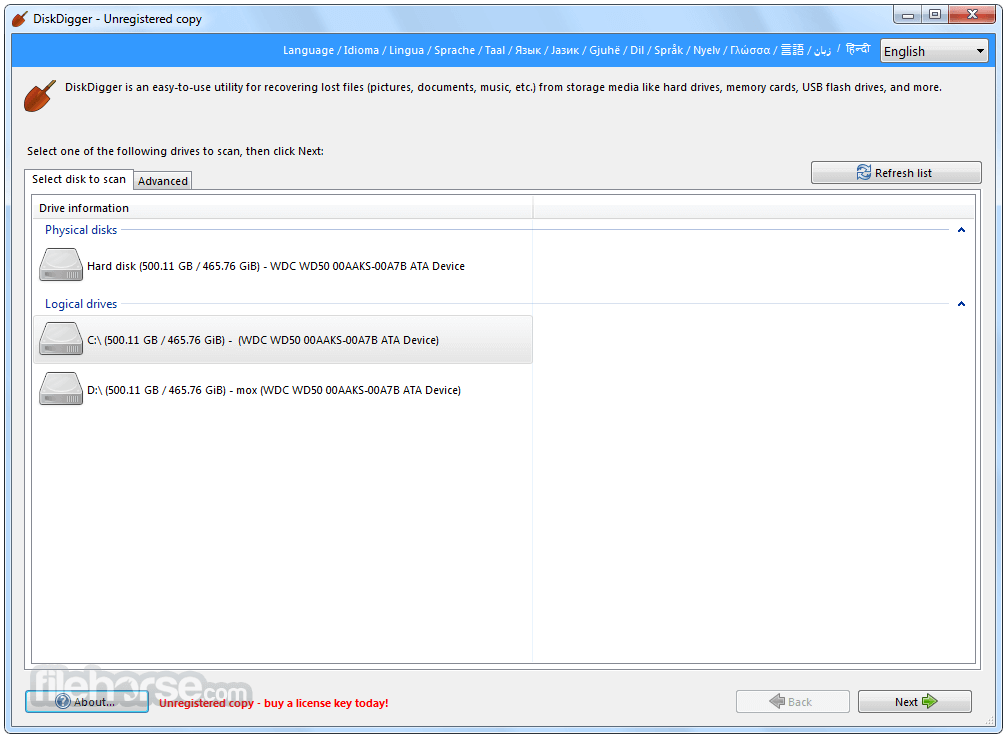The width and height of the screenshot is (1006, 737).
Task: Open the English language dropdown
Action: click(x=934, y=51)
